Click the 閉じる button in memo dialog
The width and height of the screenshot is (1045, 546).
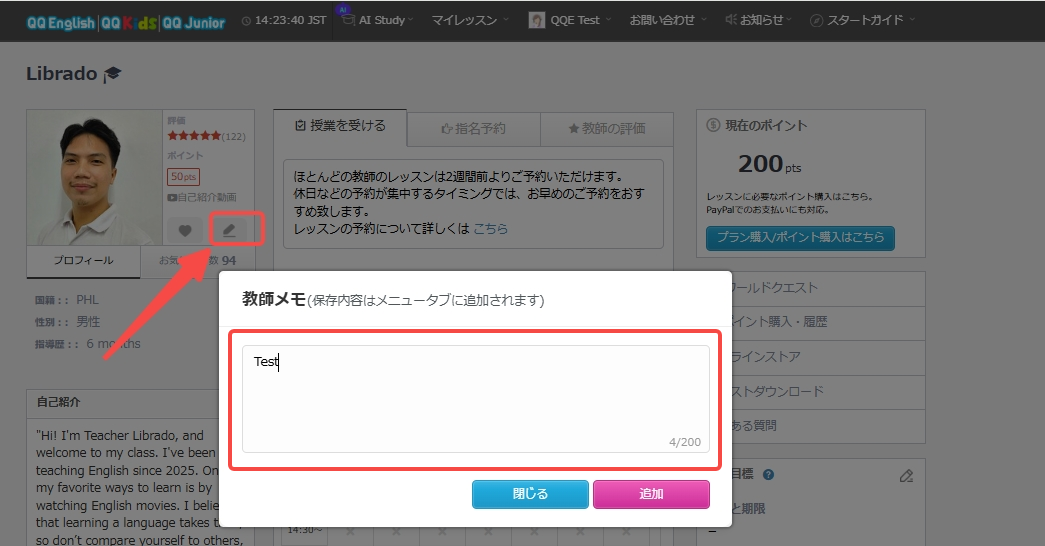pos(530,494)
